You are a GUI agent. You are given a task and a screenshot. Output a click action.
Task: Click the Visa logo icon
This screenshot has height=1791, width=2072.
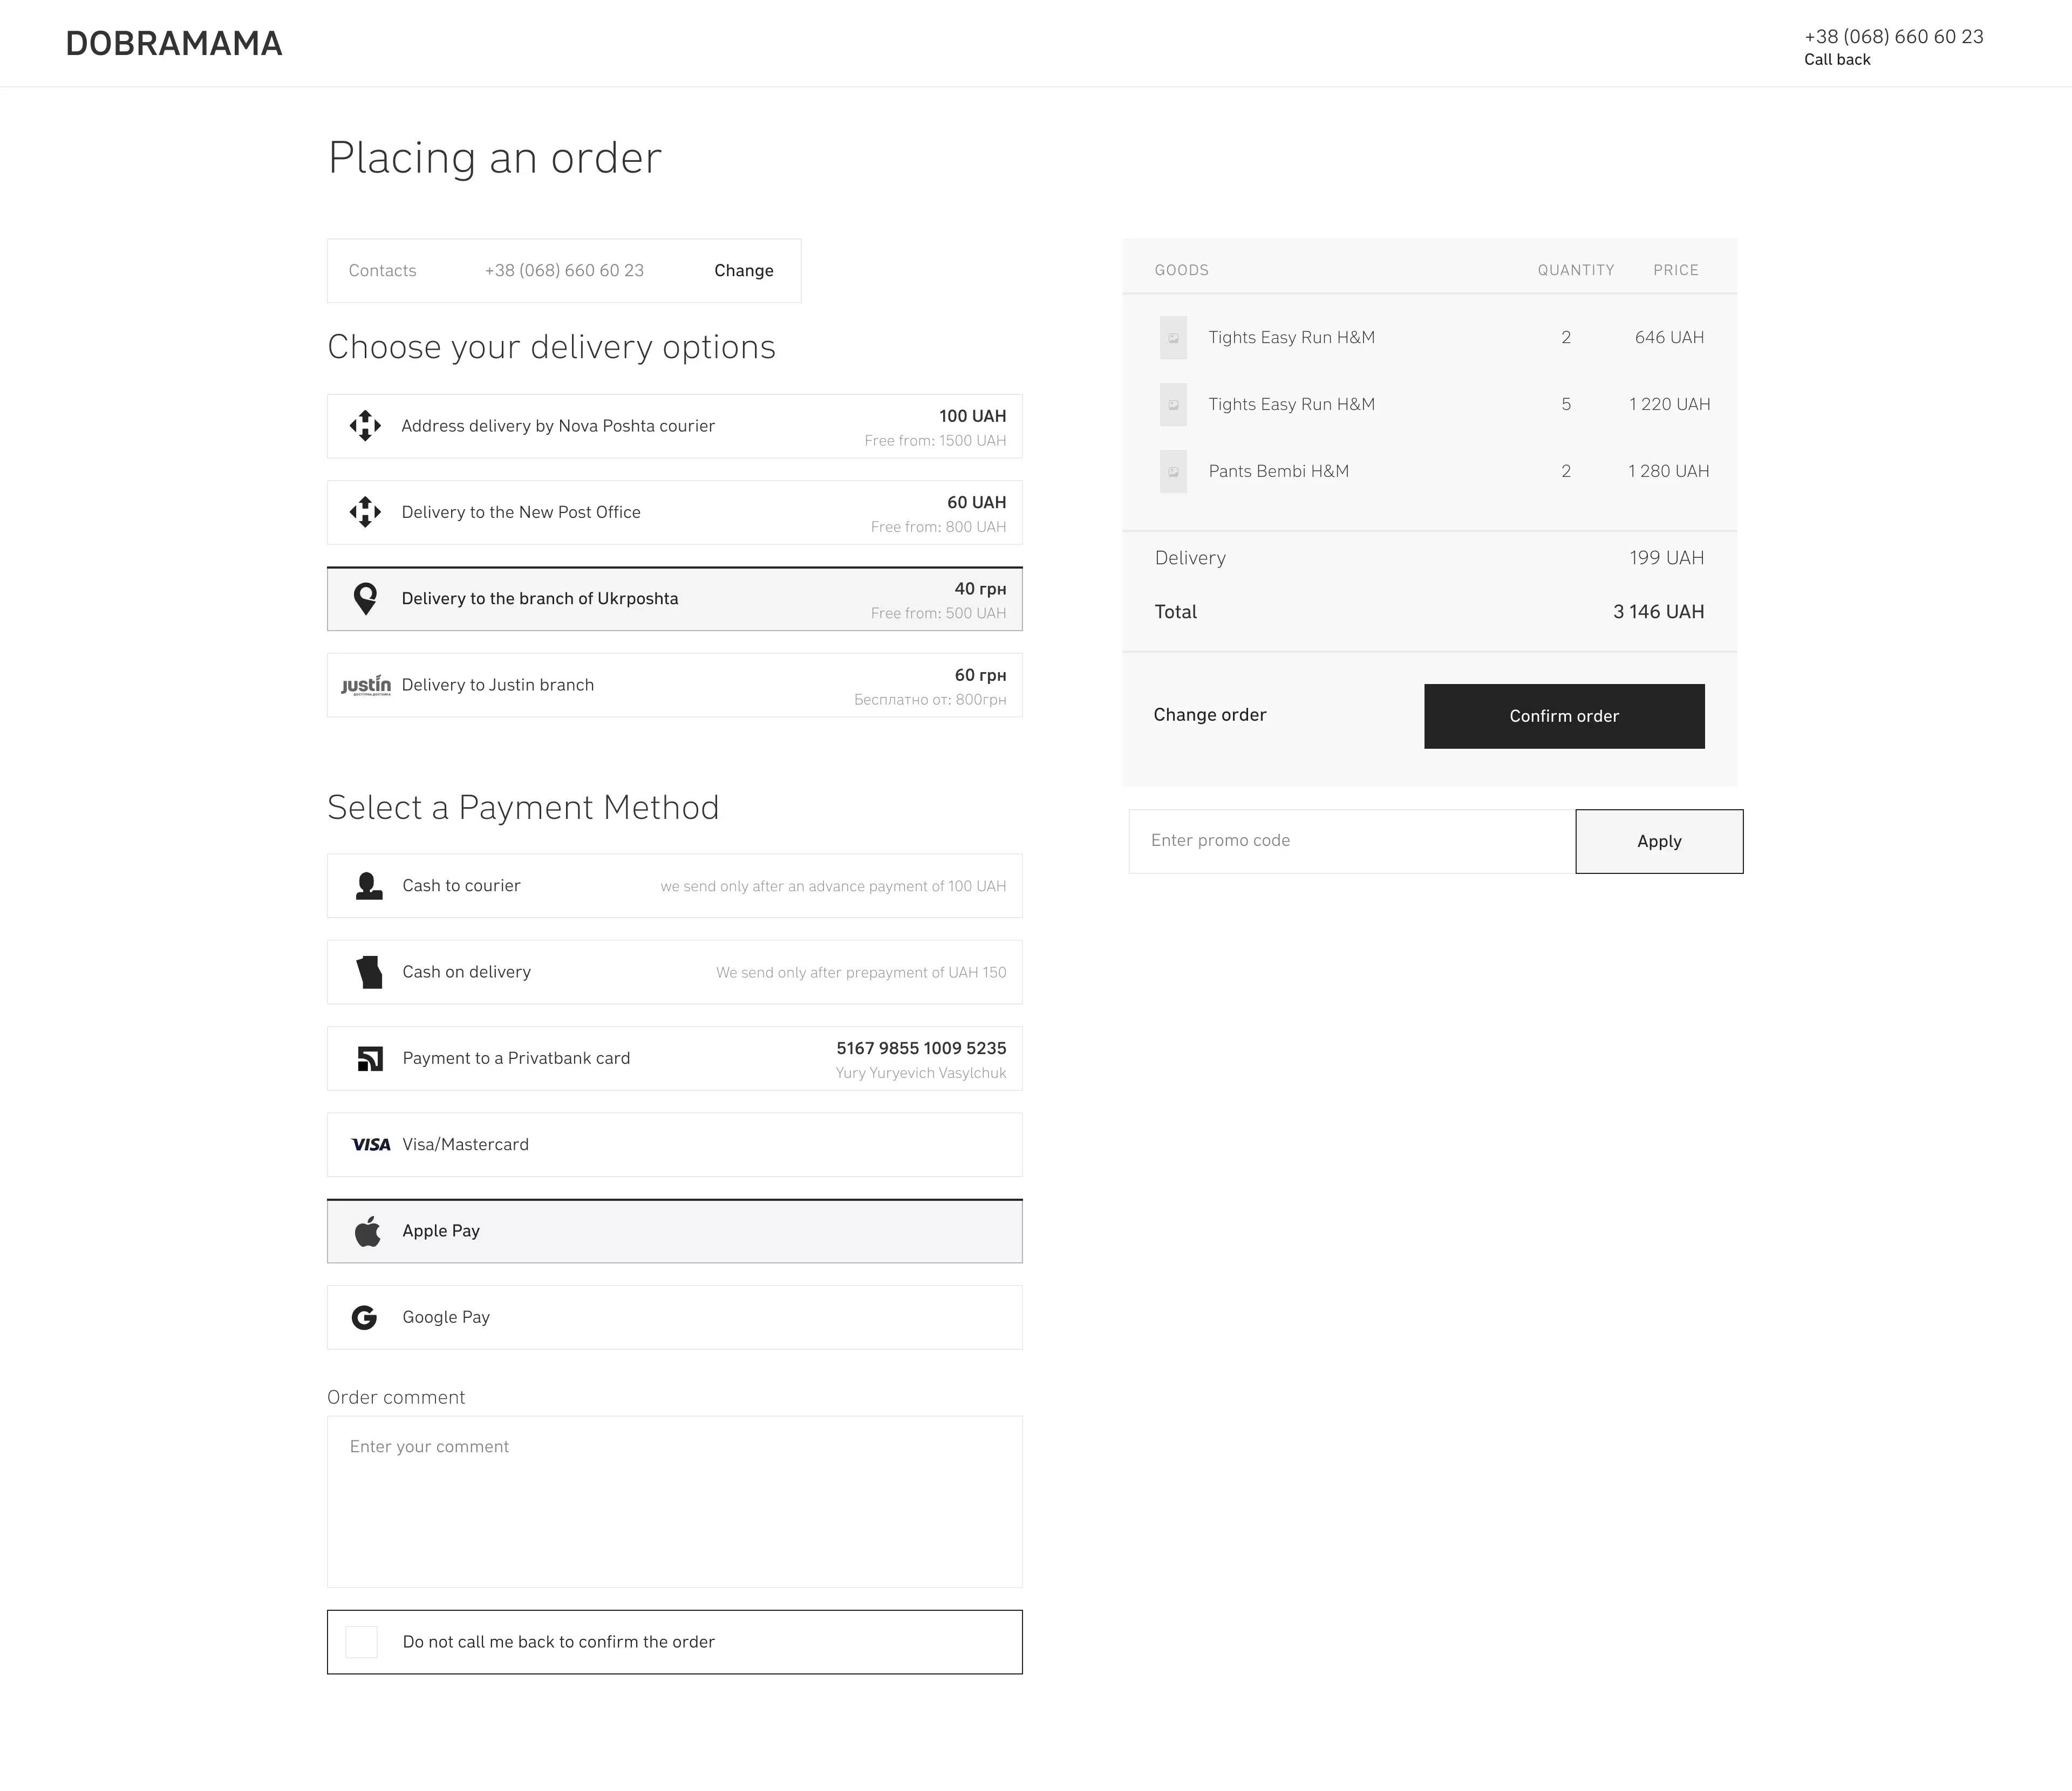tap(371, 1145)
